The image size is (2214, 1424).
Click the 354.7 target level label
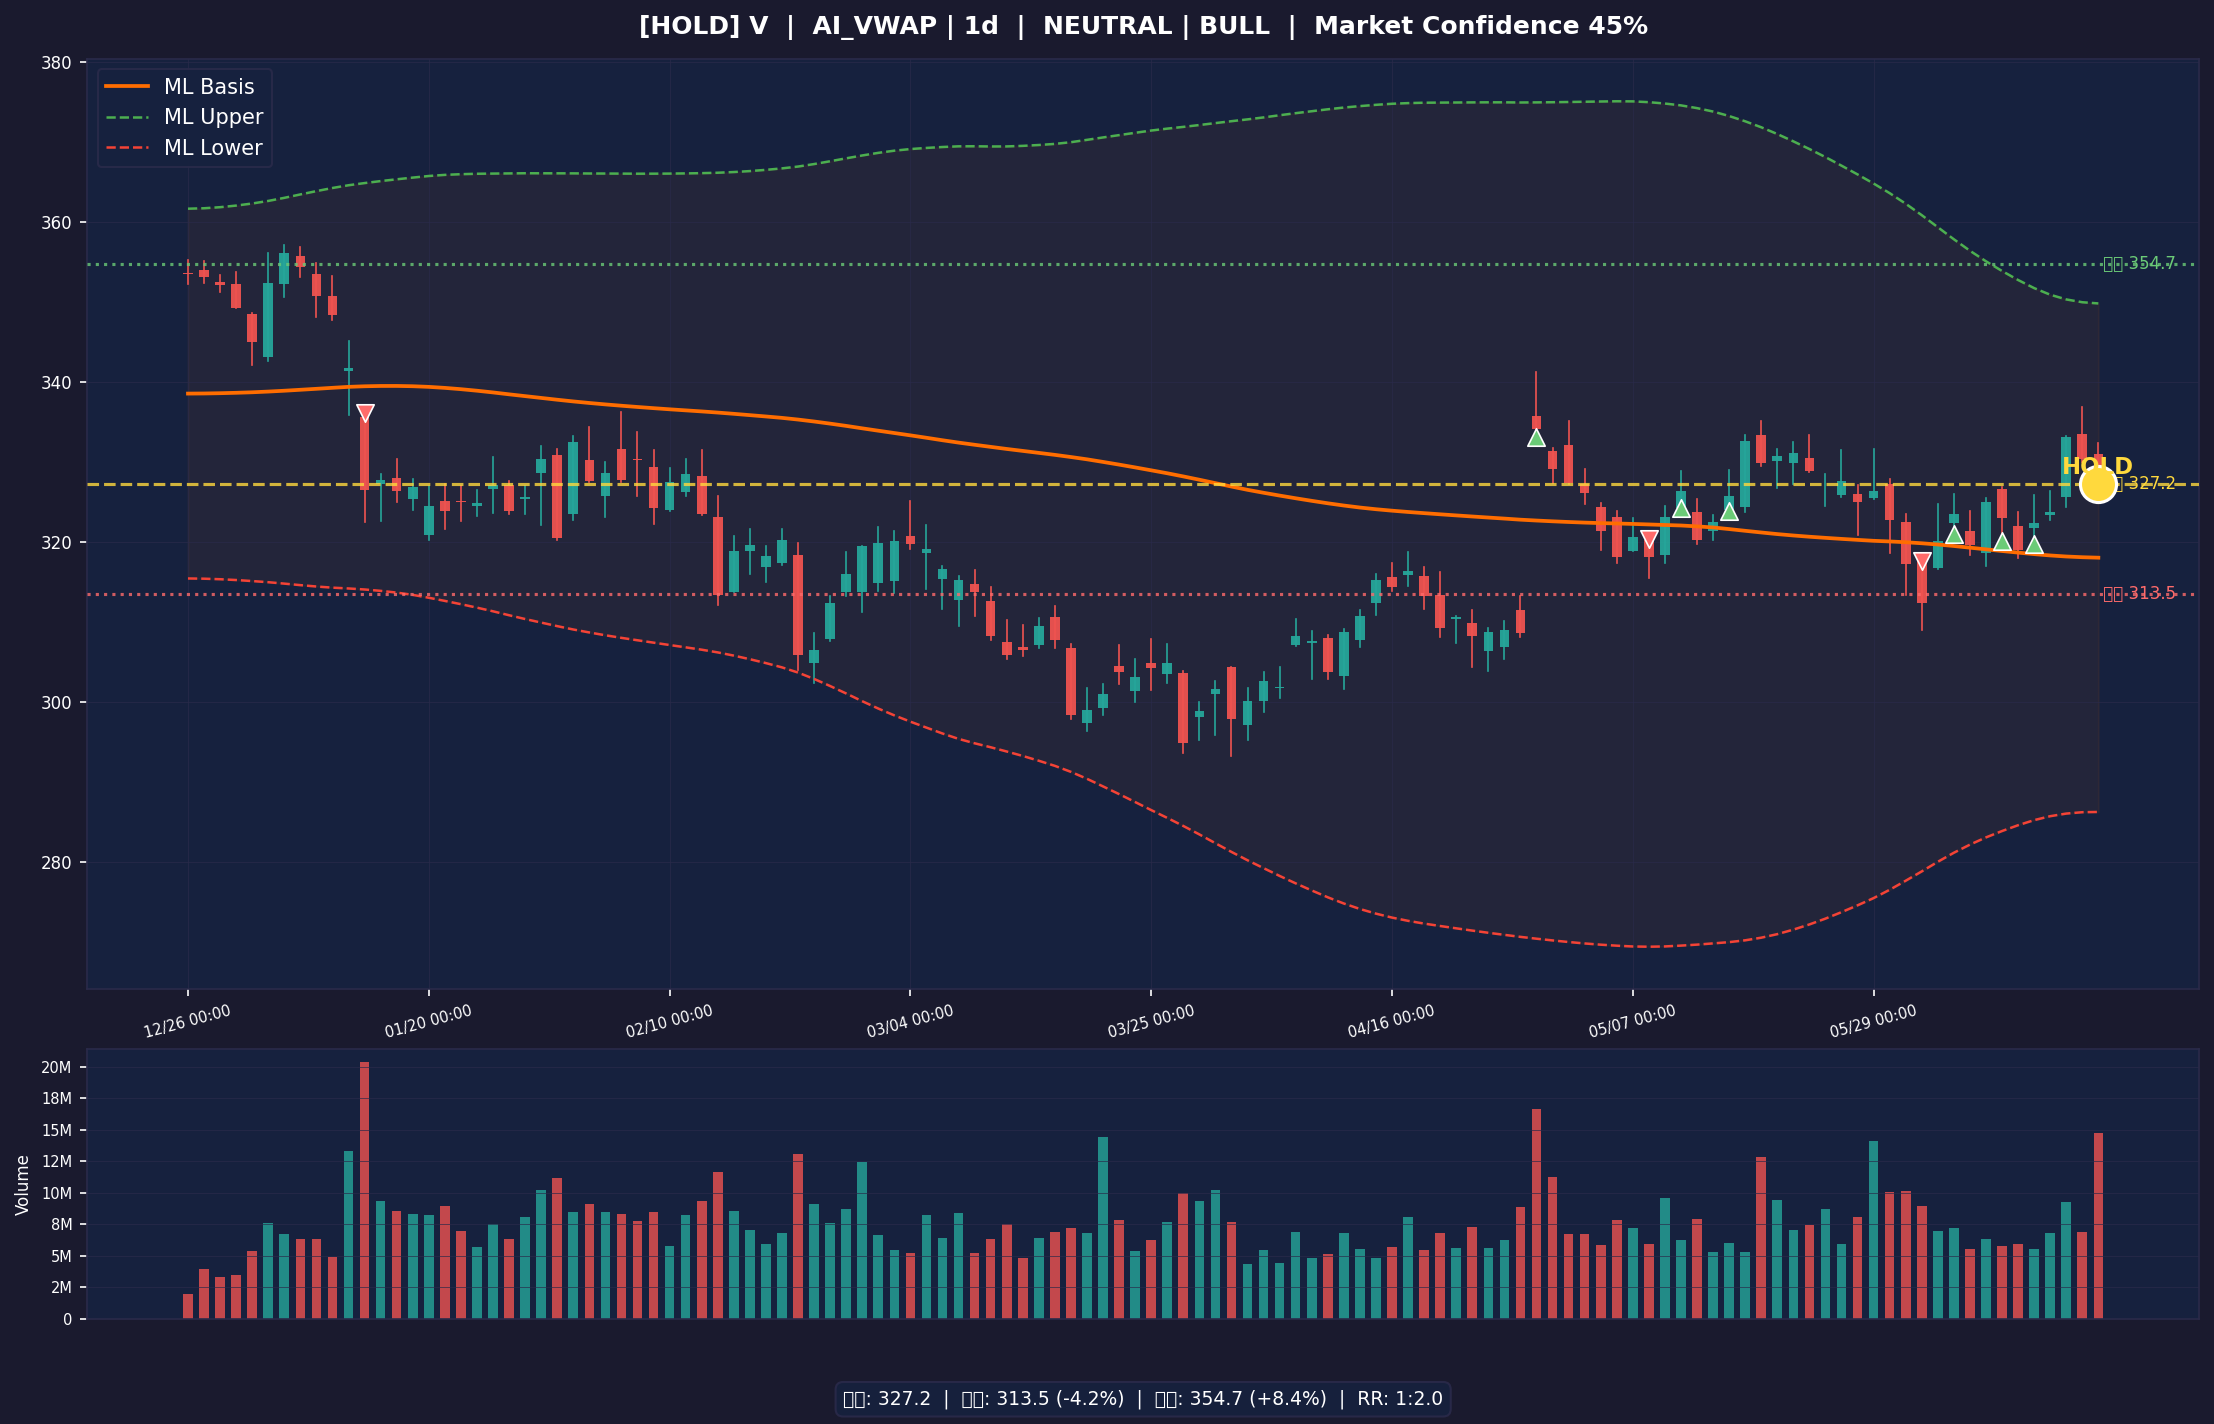pos(2139,264)
